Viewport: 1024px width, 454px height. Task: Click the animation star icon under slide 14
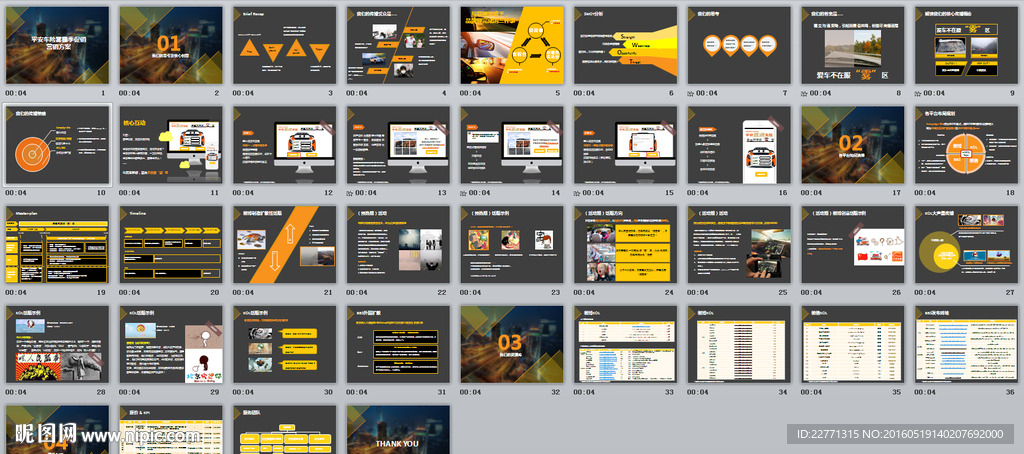click(x=464, y=193)
